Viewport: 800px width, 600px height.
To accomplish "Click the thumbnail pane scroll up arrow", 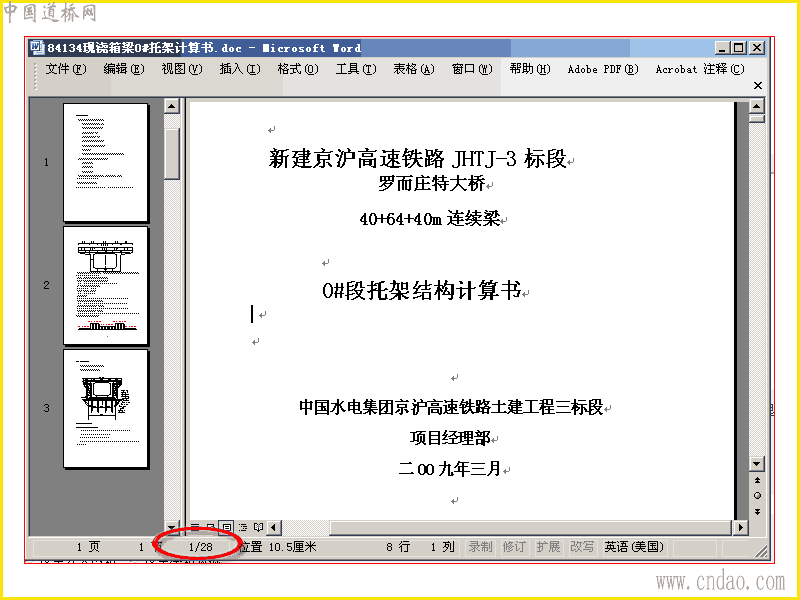I will click(x=171, y=106).
